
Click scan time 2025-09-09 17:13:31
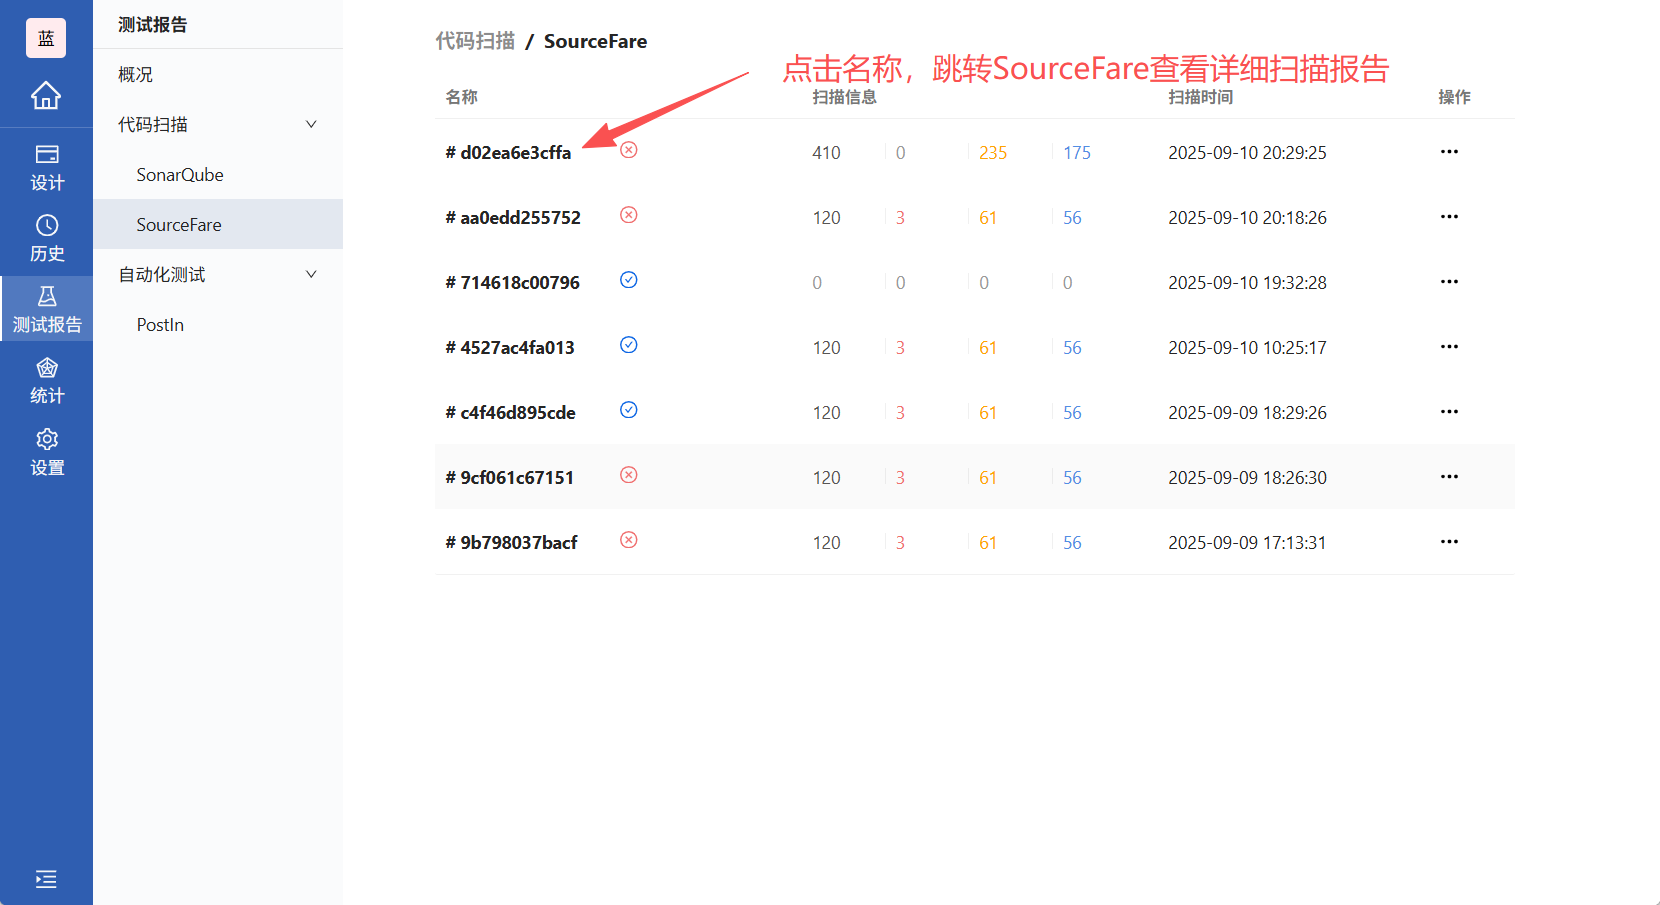[1247, 543]
